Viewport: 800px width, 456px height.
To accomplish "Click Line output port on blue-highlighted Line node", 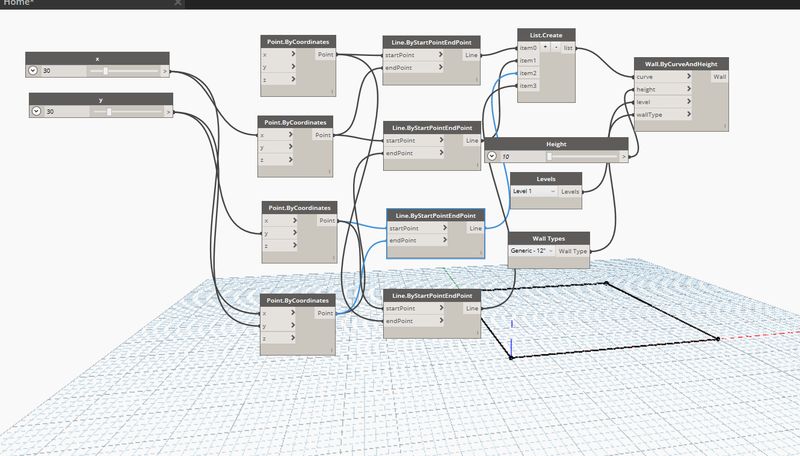I will coord(475,228).
